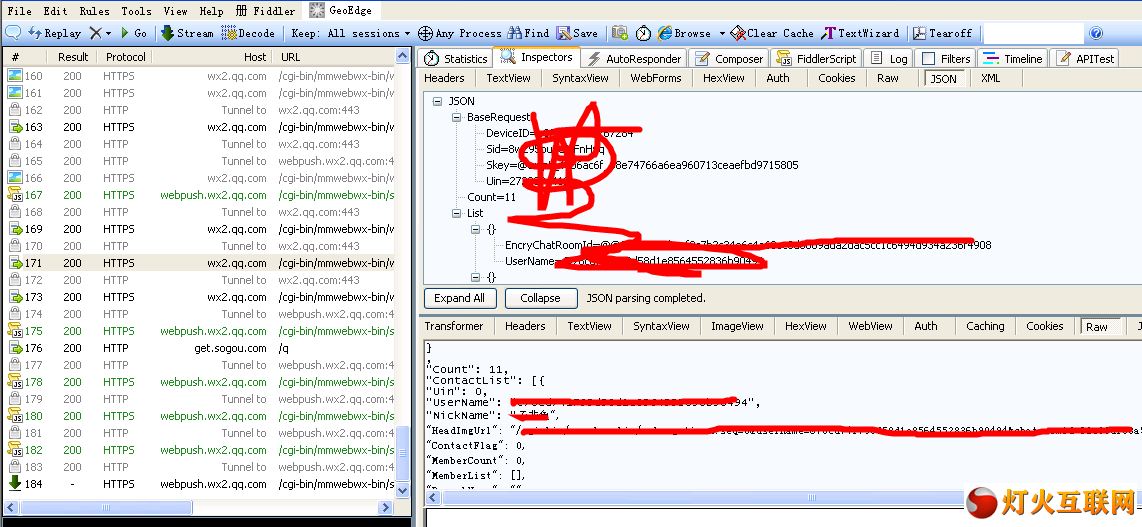1142x527 pixels.
Task: Open response WebView tab
Action: click(870, 326)
